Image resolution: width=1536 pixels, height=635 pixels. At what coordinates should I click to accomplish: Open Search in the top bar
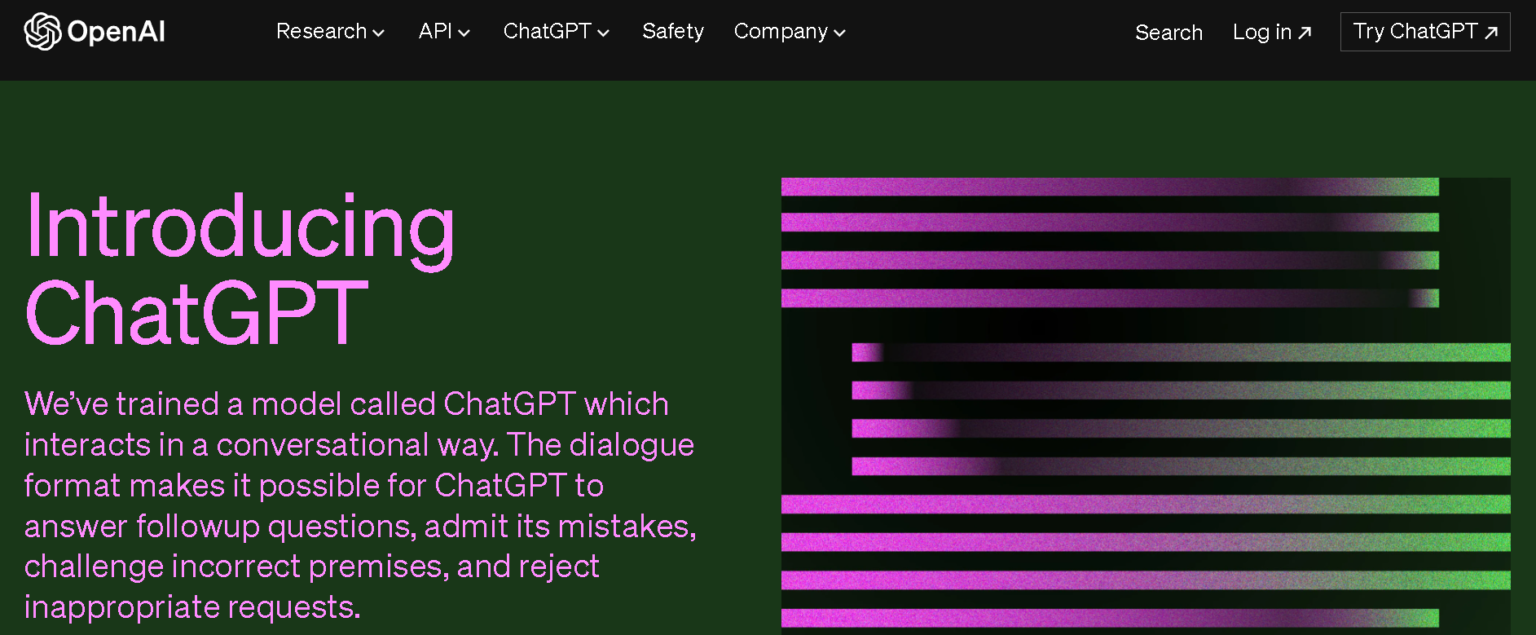click(1168, 32)
